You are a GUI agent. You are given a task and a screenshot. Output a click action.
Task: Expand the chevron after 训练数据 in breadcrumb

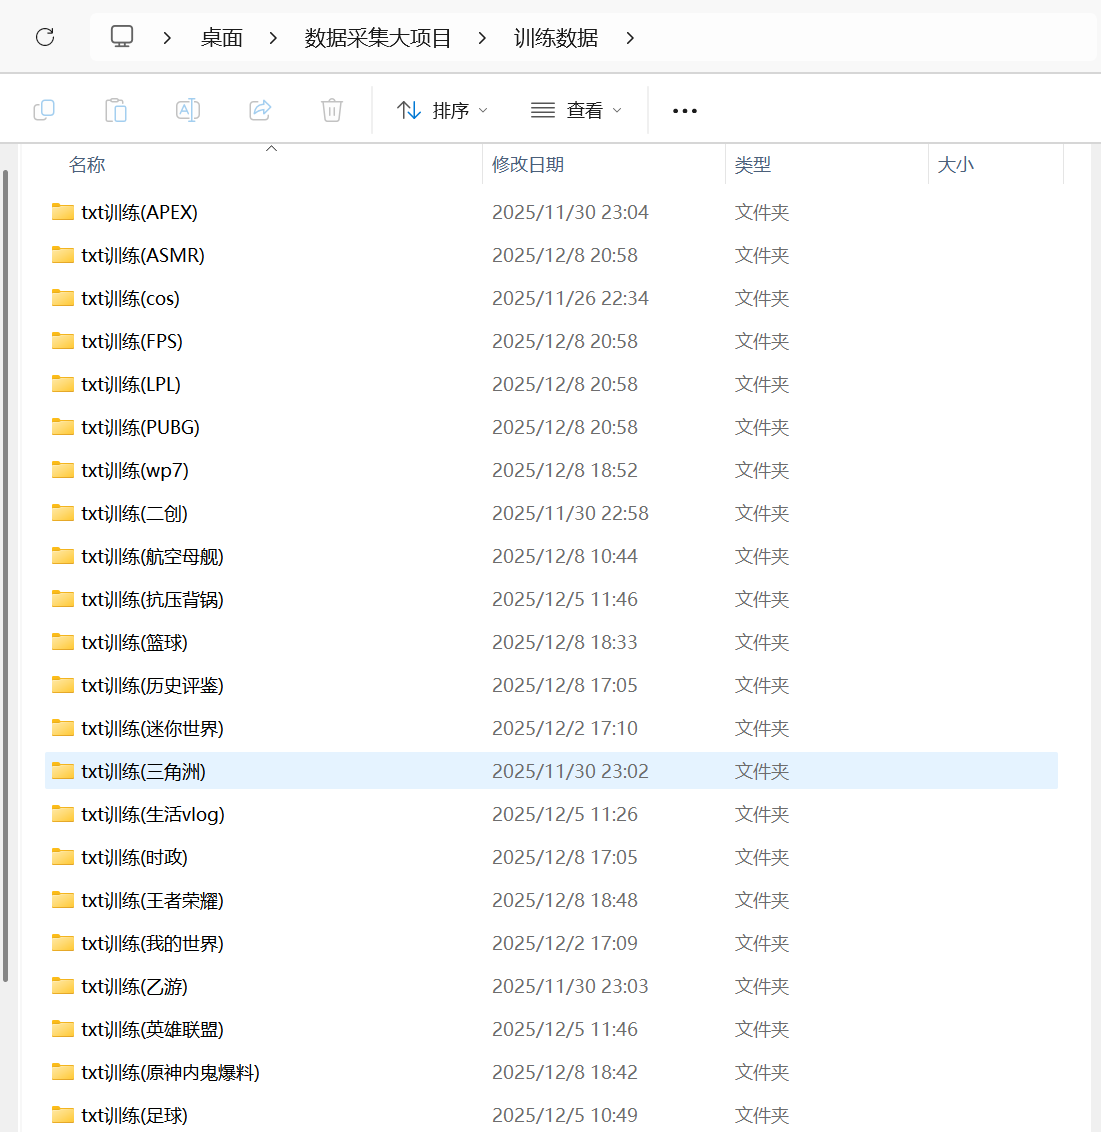tap(629, 37)
